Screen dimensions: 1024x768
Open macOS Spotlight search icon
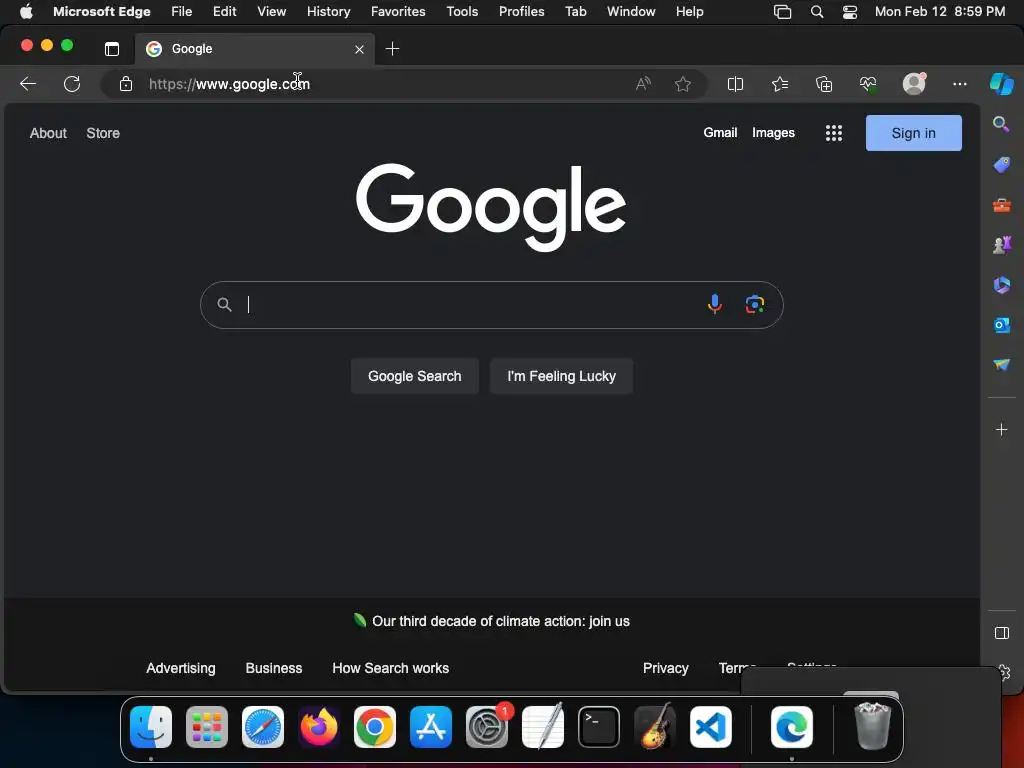click(x=816, y=12)
